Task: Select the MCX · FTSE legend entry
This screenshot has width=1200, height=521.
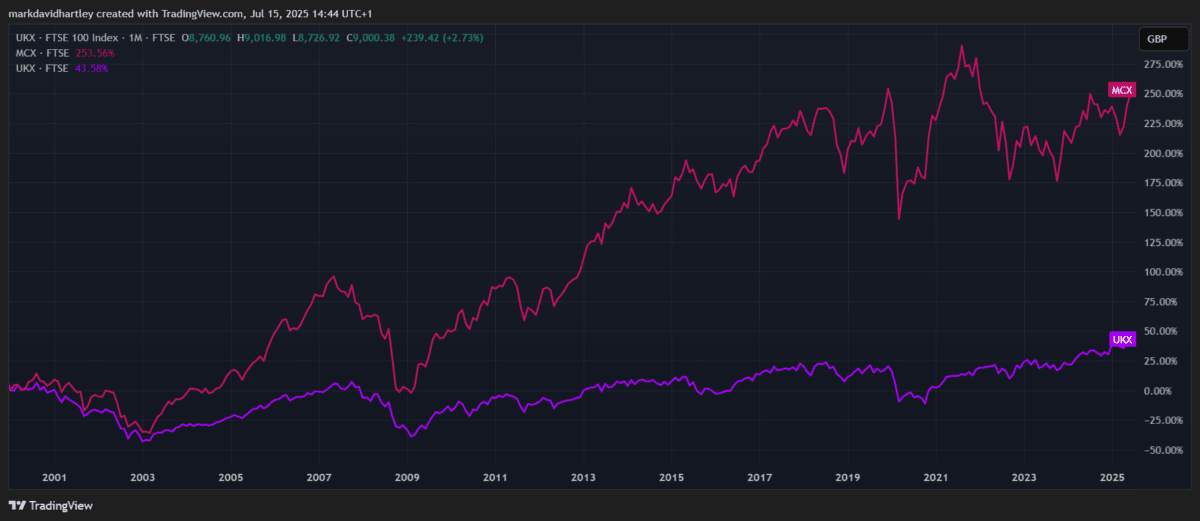Action: [x=41, y=53]
